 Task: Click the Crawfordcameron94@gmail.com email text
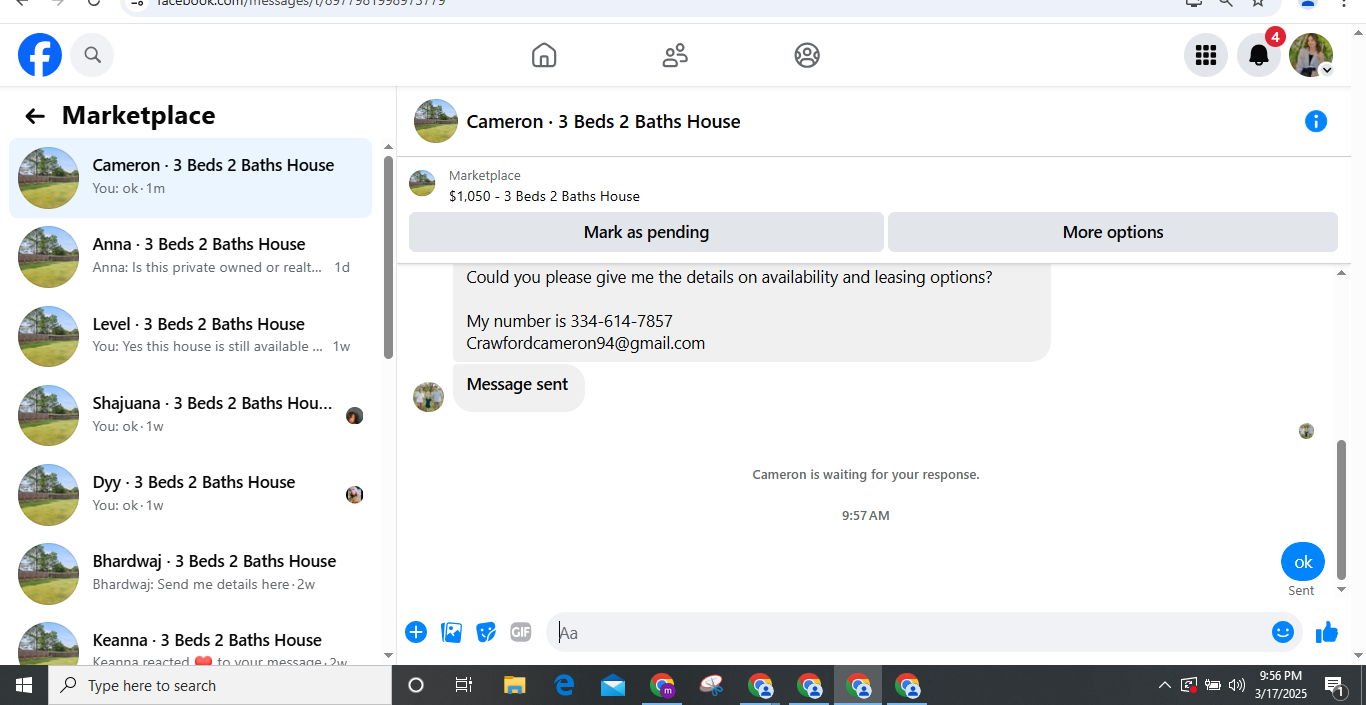(x=586, y=343)
